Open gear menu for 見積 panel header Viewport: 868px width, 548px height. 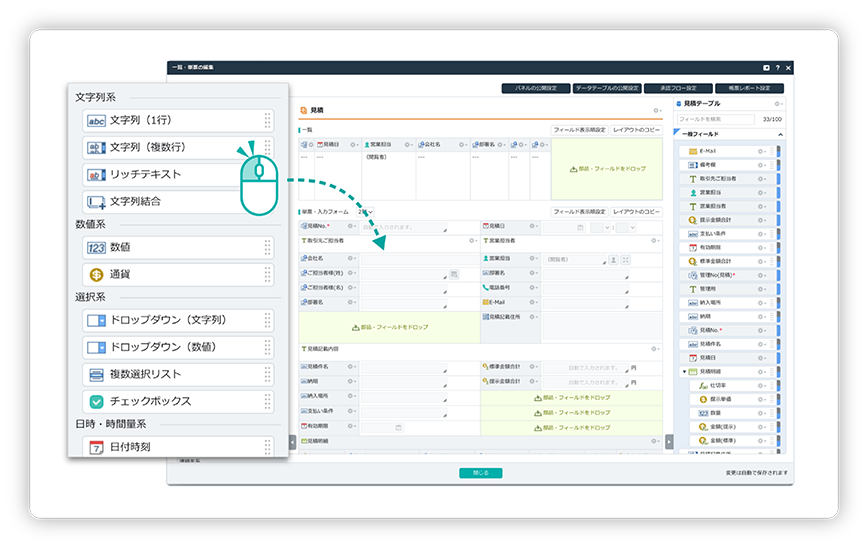pyautogui.click(x=657, y=111)
